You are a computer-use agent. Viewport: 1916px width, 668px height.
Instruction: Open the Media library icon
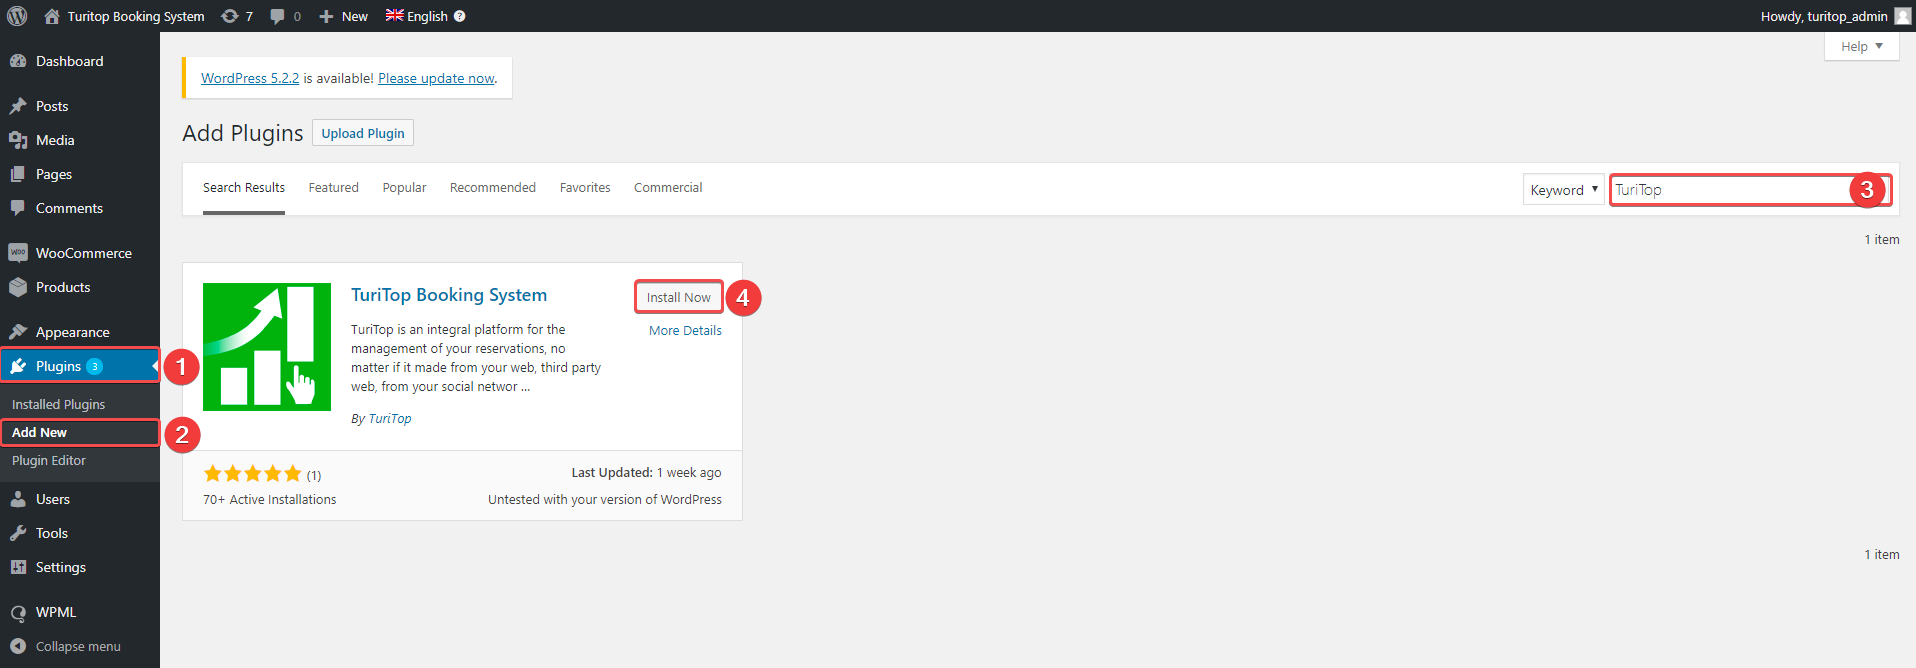(18, 140)
